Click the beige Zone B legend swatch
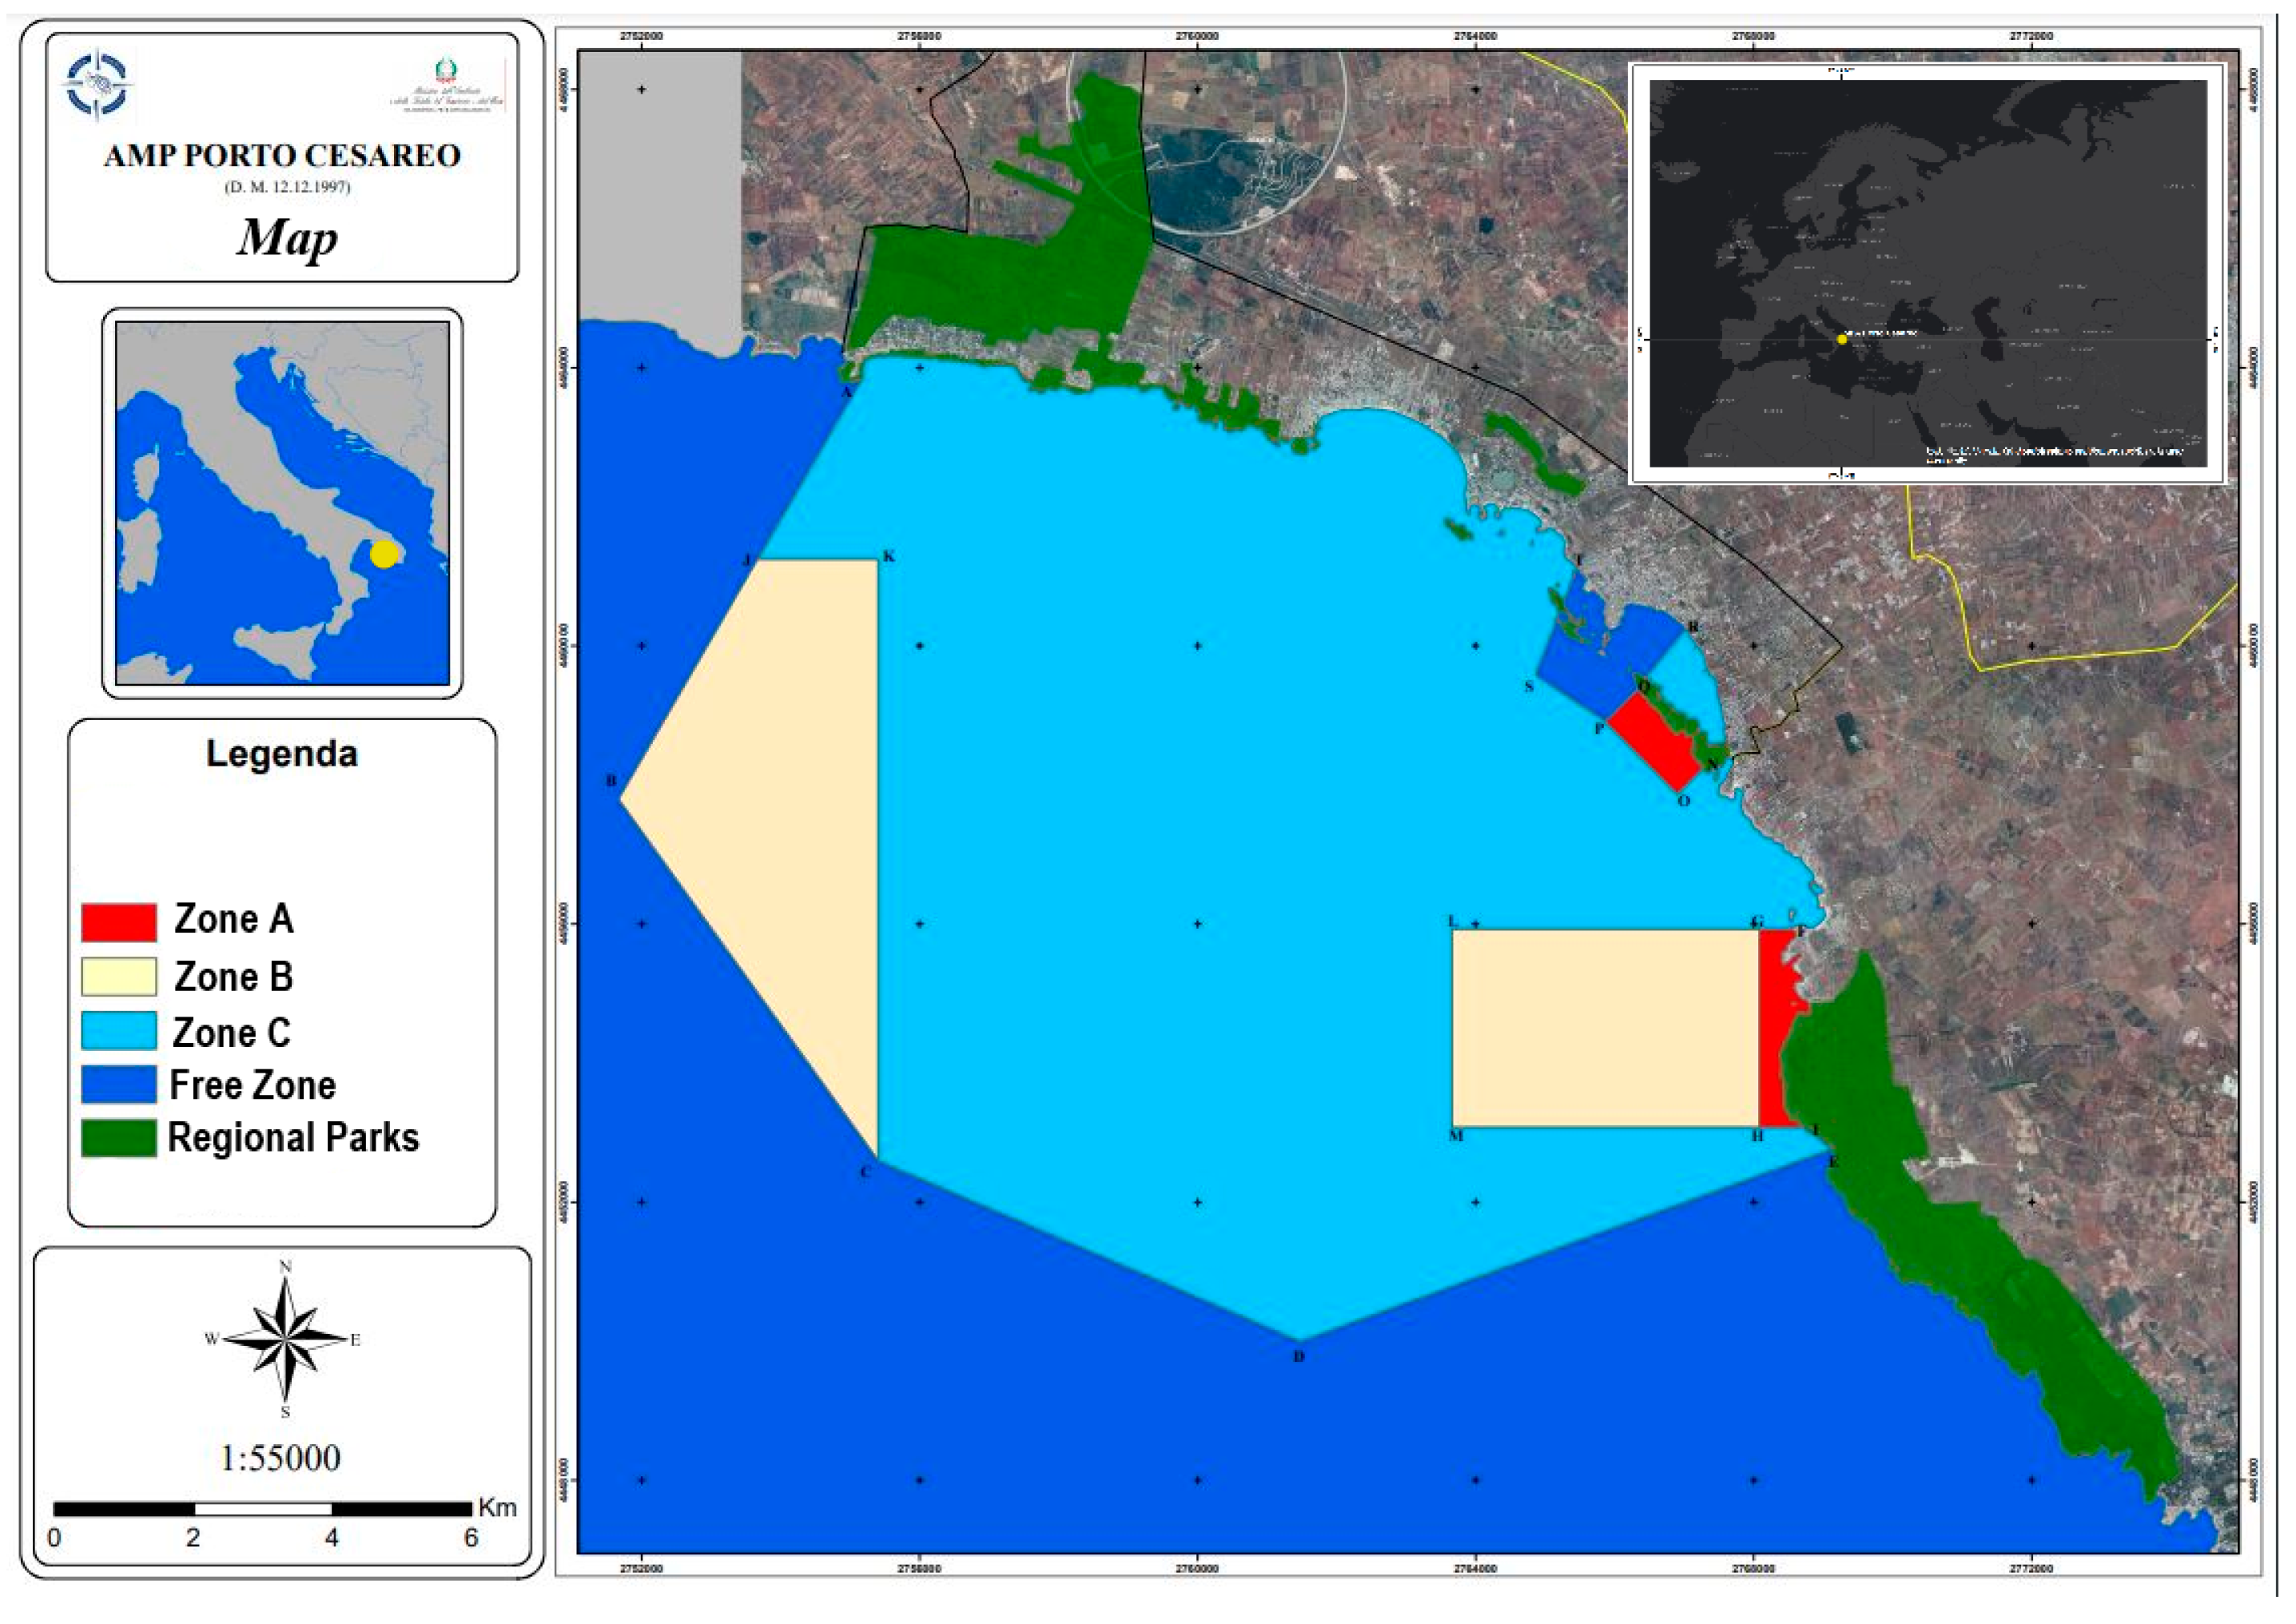Screen dimensions: 2296x1624 pos(119,977)
